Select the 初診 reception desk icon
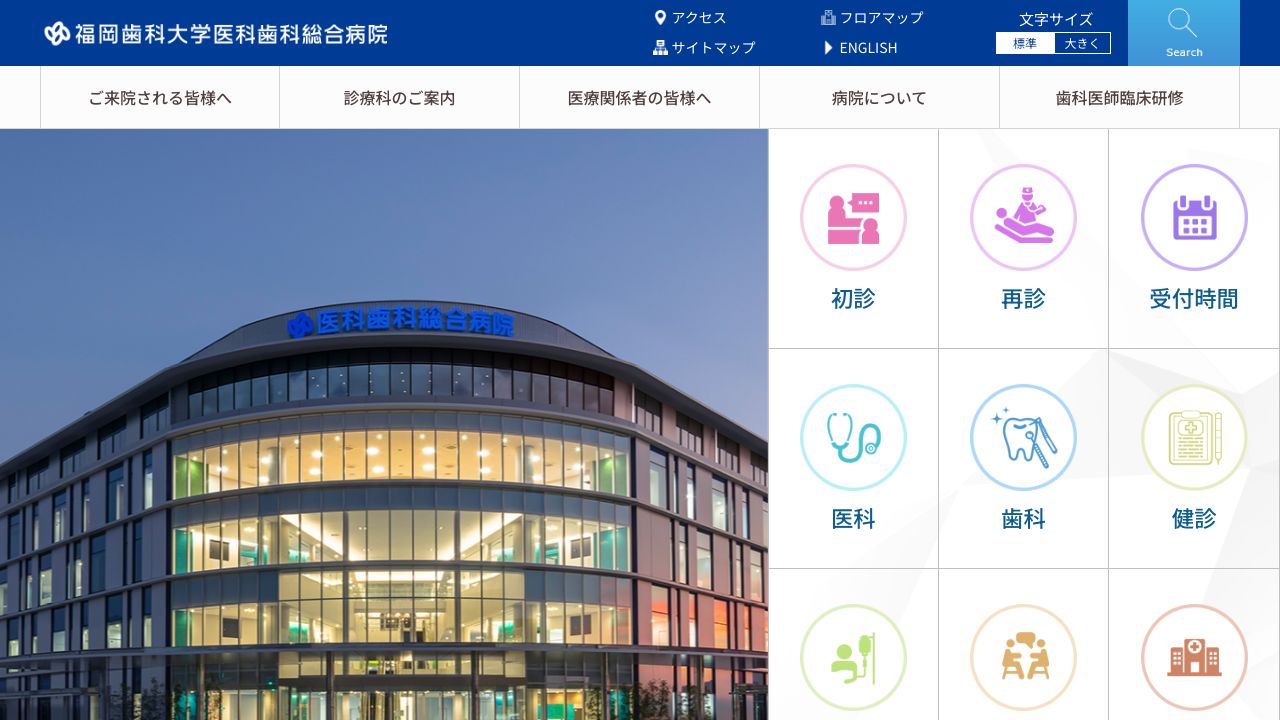 (x=853, y=217)
